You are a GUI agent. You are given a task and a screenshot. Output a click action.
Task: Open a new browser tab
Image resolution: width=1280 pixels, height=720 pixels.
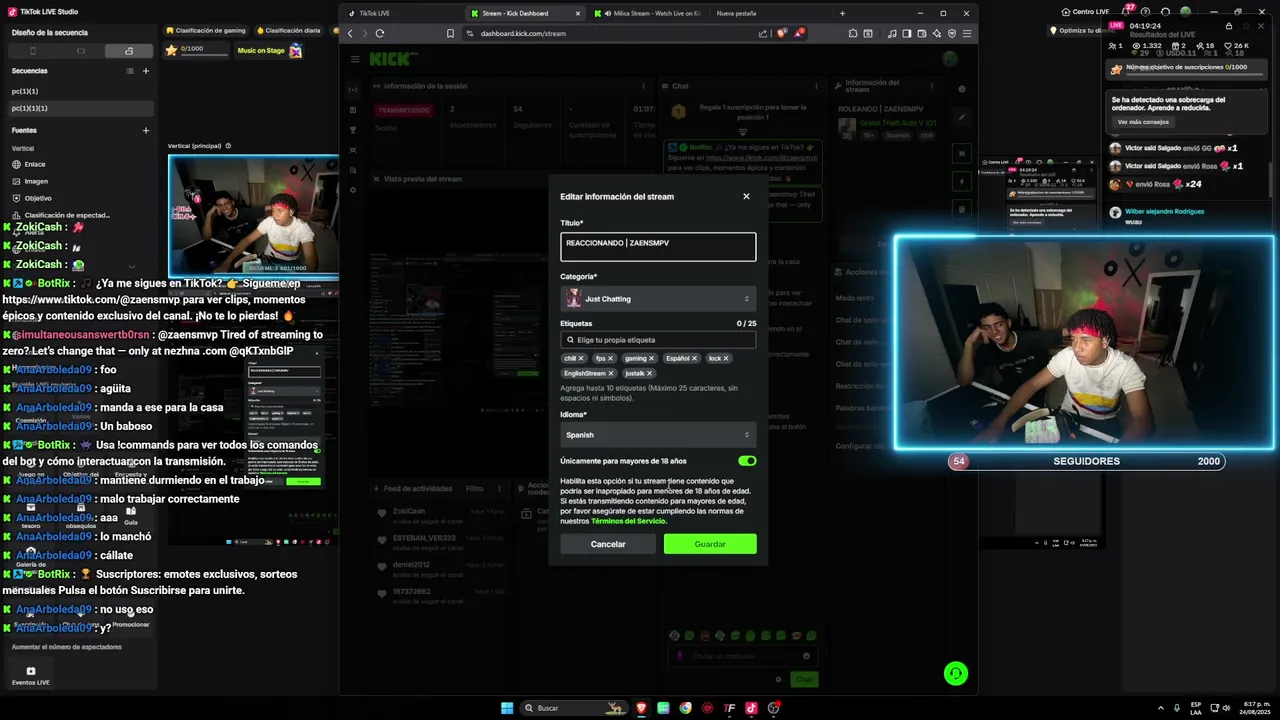842,13
